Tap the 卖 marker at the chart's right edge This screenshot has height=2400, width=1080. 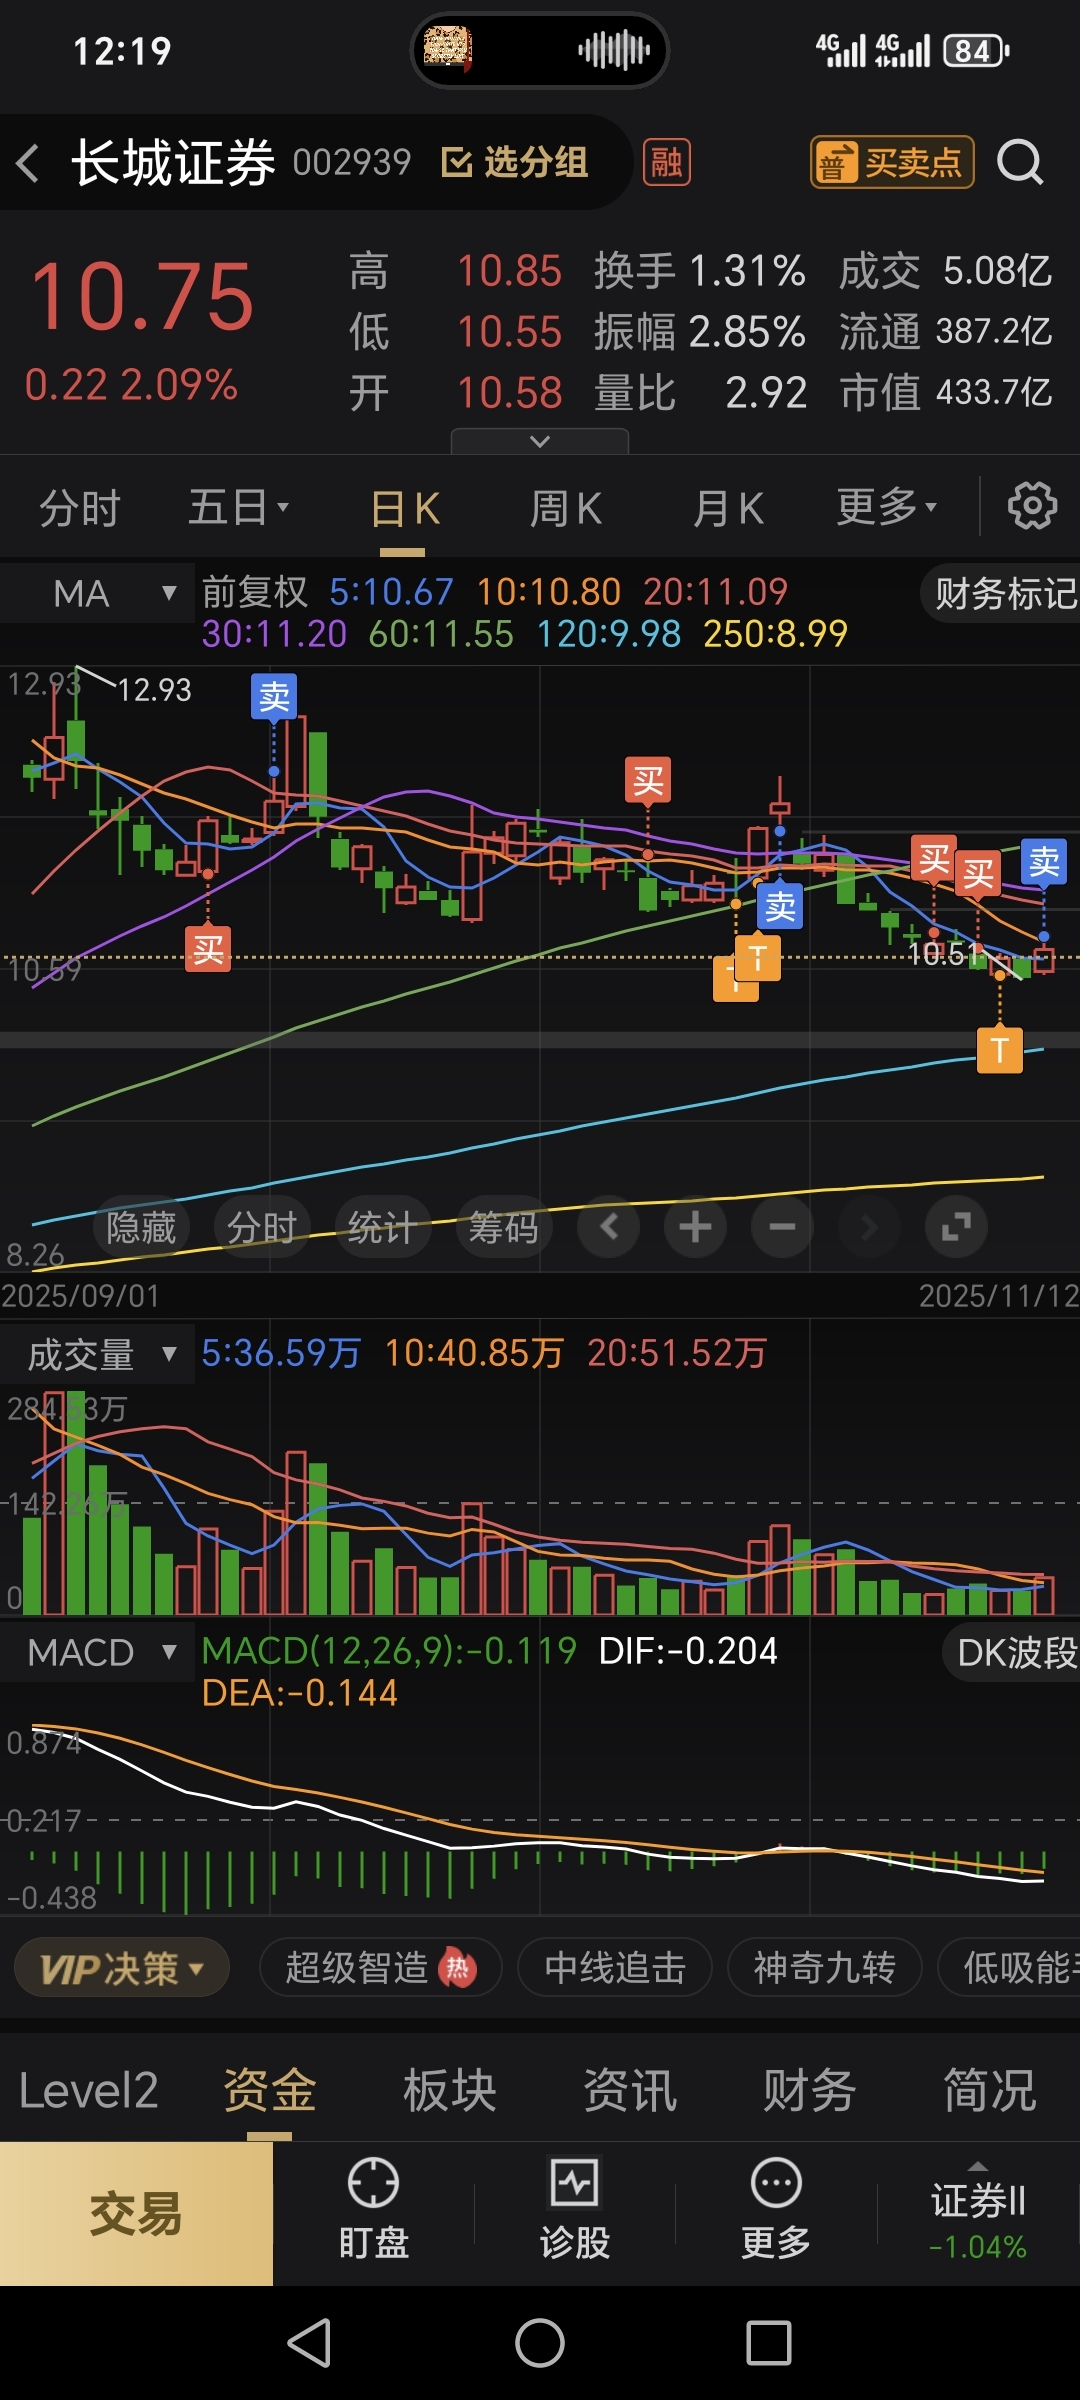[1044, 862]
